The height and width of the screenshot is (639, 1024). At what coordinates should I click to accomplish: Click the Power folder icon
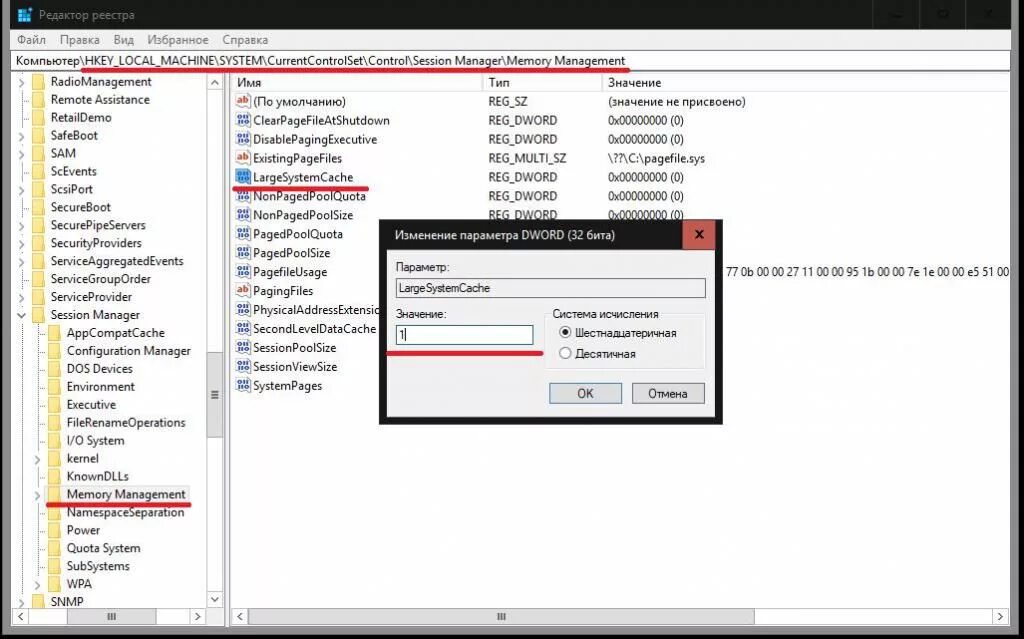(54, 530)
